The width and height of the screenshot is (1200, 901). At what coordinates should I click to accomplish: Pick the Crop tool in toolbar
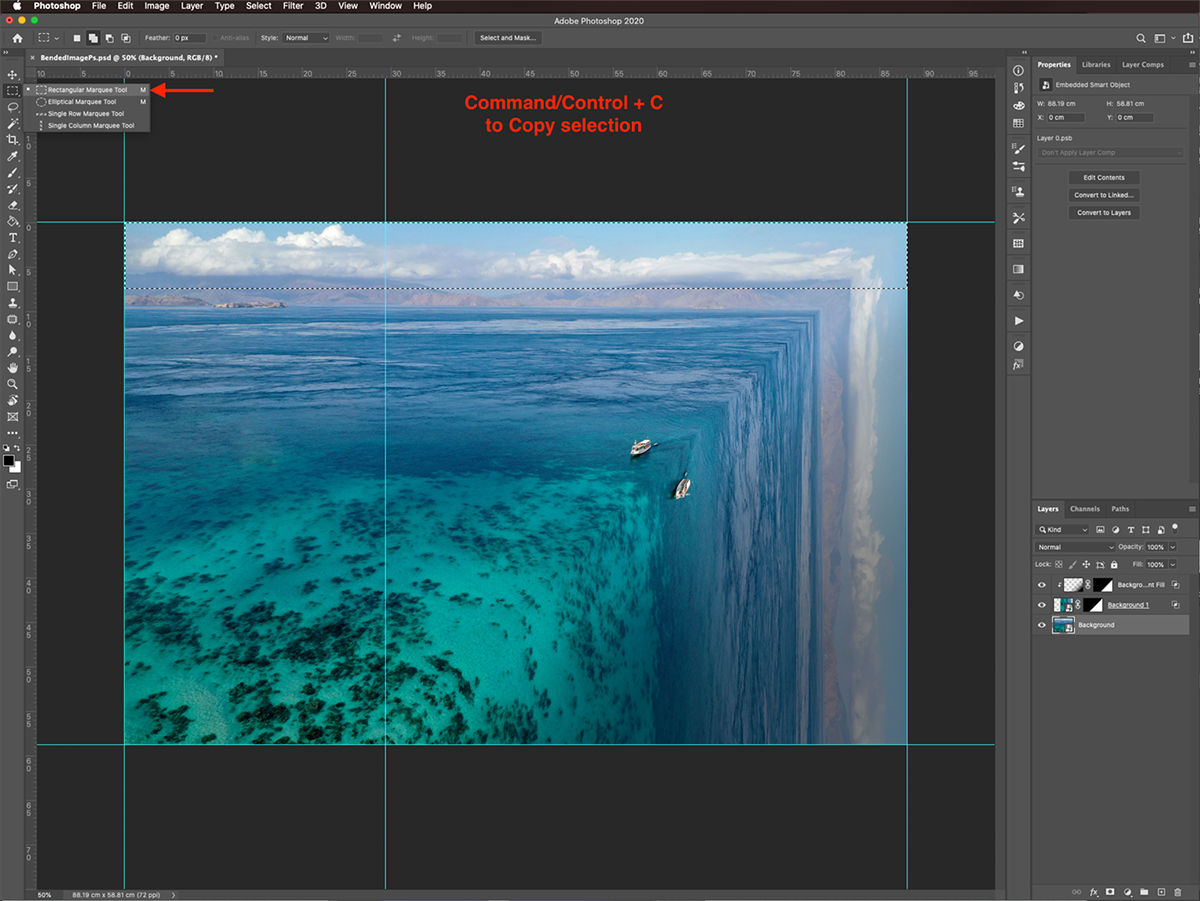13,140
